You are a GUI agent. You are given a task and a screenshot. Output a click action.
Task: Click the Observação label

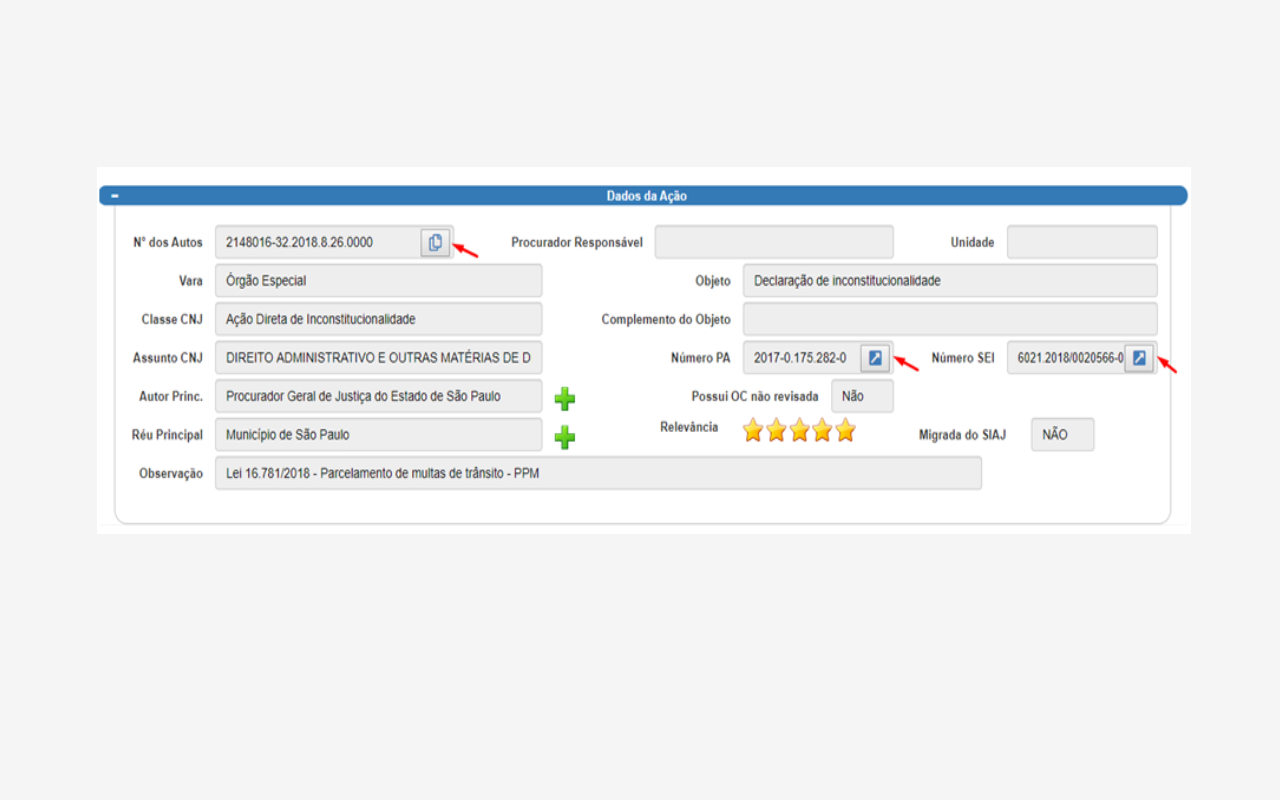(171, 473)
